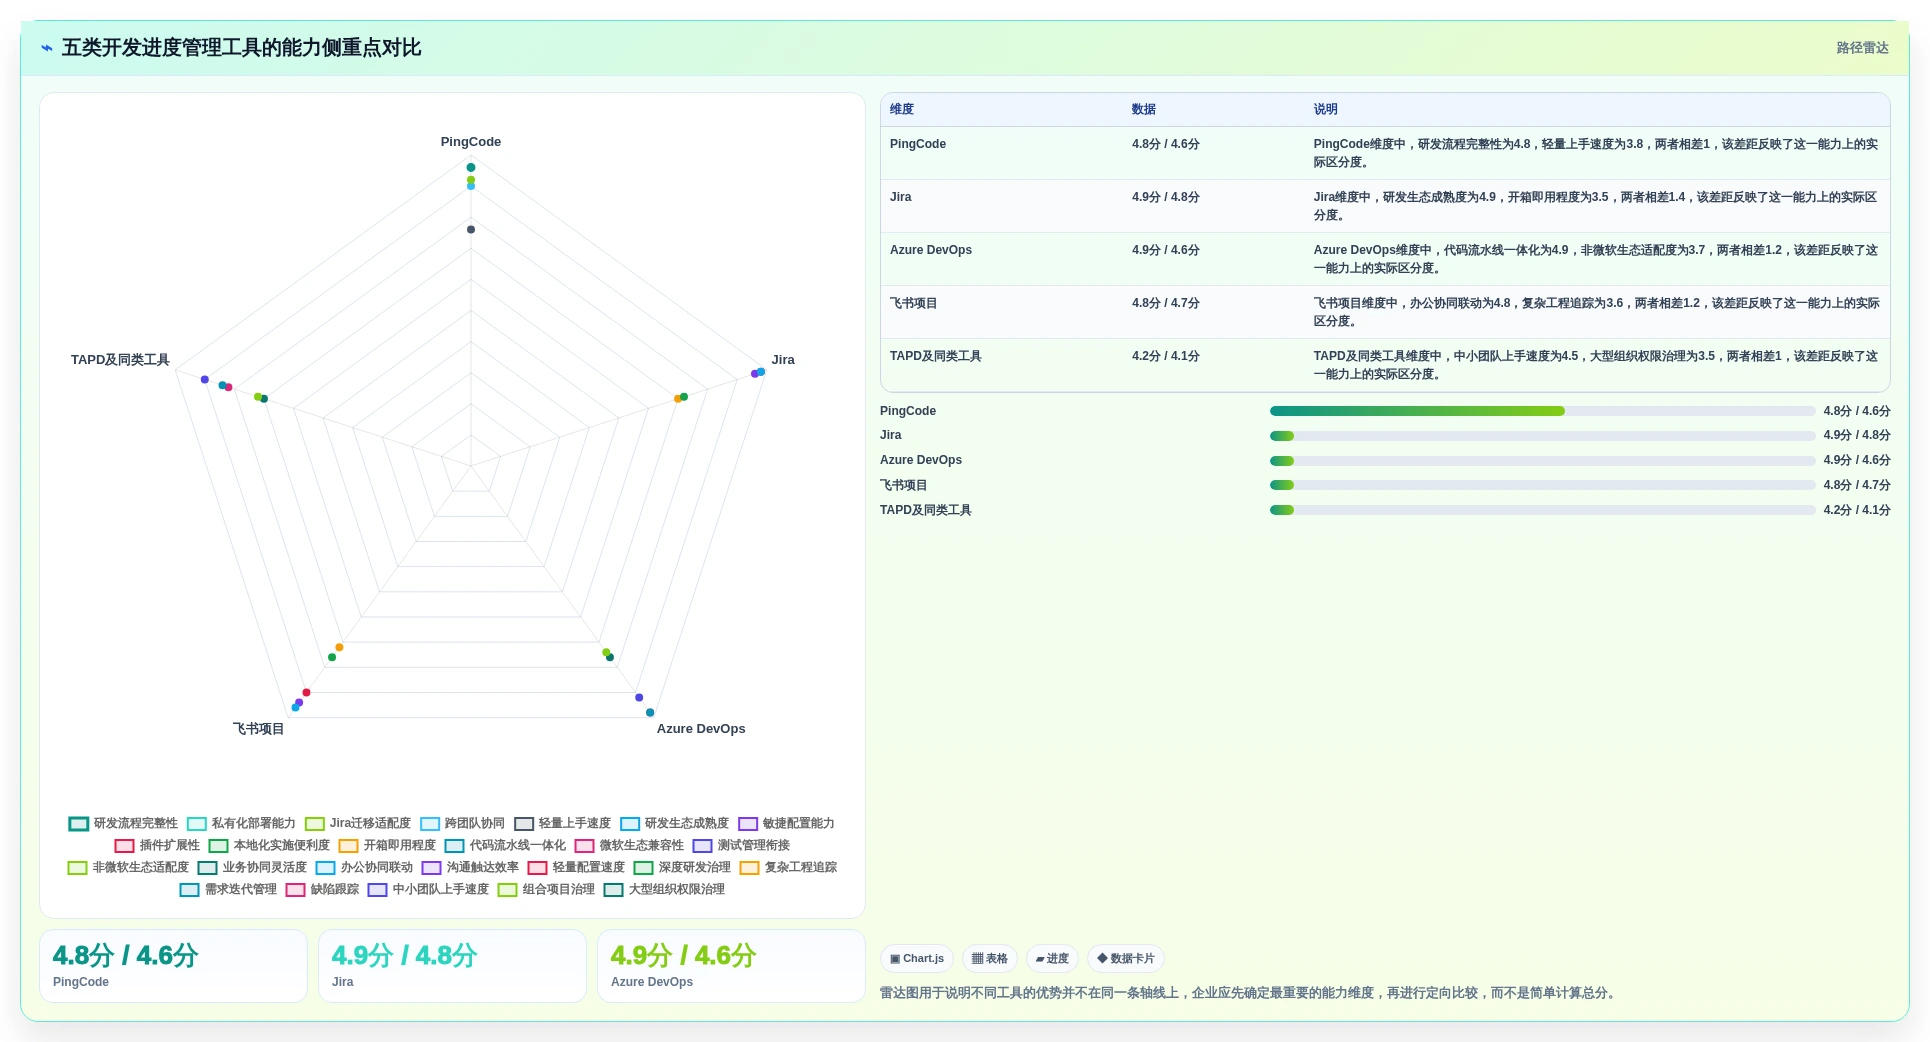Click the 路径雷达 badge in the header
Screen dimensions: 1930x1042
point(1862,48)
